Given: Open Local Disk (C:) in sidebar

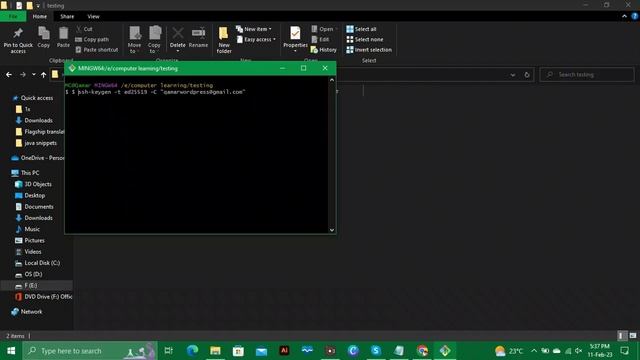Looking at the screenshot, I should coord(38,263).
